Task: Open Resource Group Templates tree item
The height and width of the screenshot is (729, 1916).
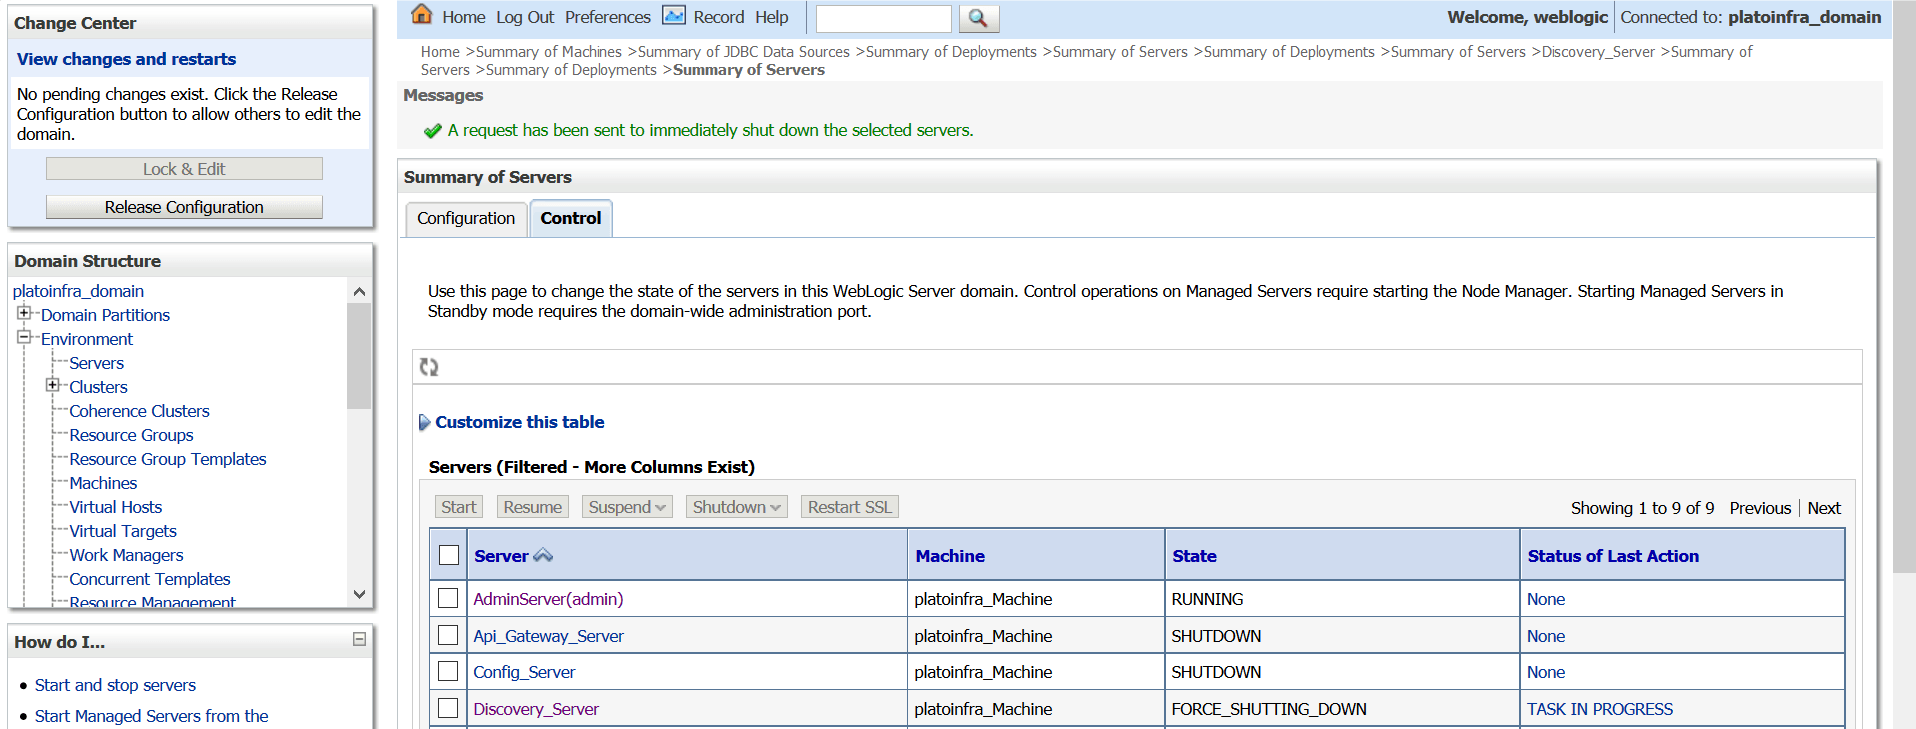Action: click(x=168, y=459)
